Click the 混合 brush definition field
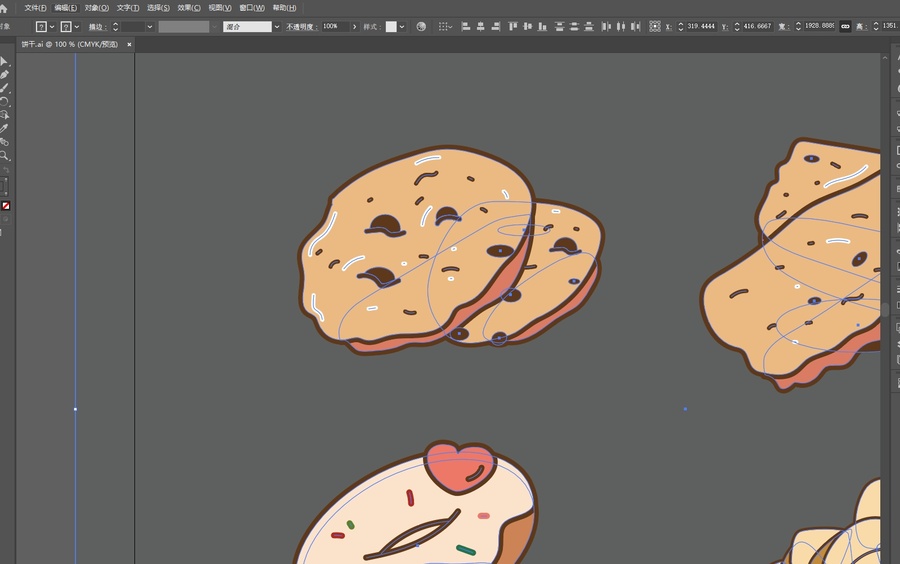The height and width of the screenshot is (564, 900). point(247,26)
